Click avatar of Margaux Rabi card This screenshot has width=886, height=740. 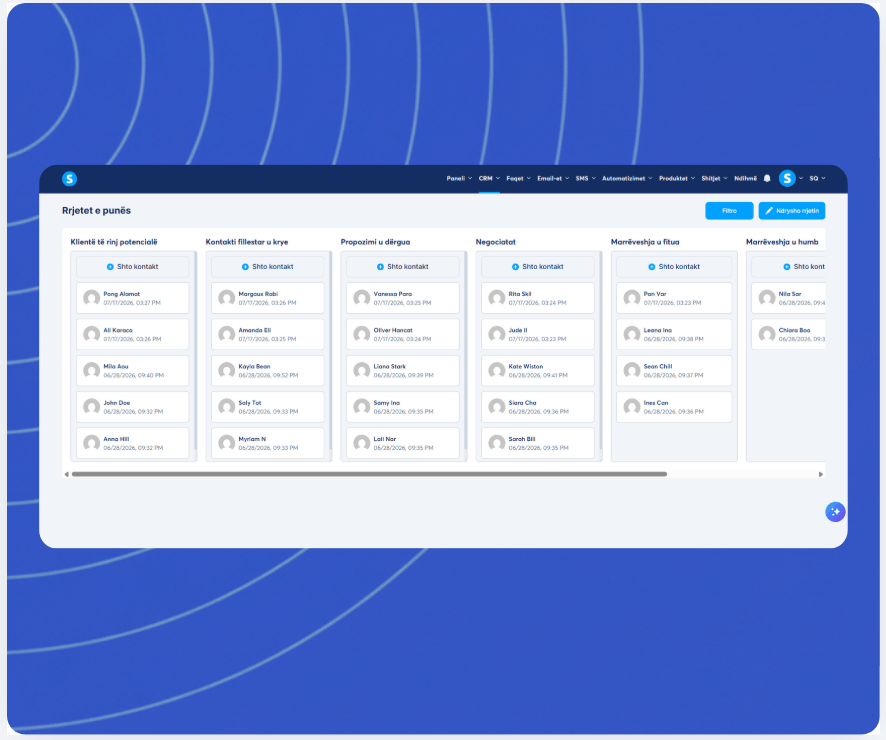tap(227, 298)
